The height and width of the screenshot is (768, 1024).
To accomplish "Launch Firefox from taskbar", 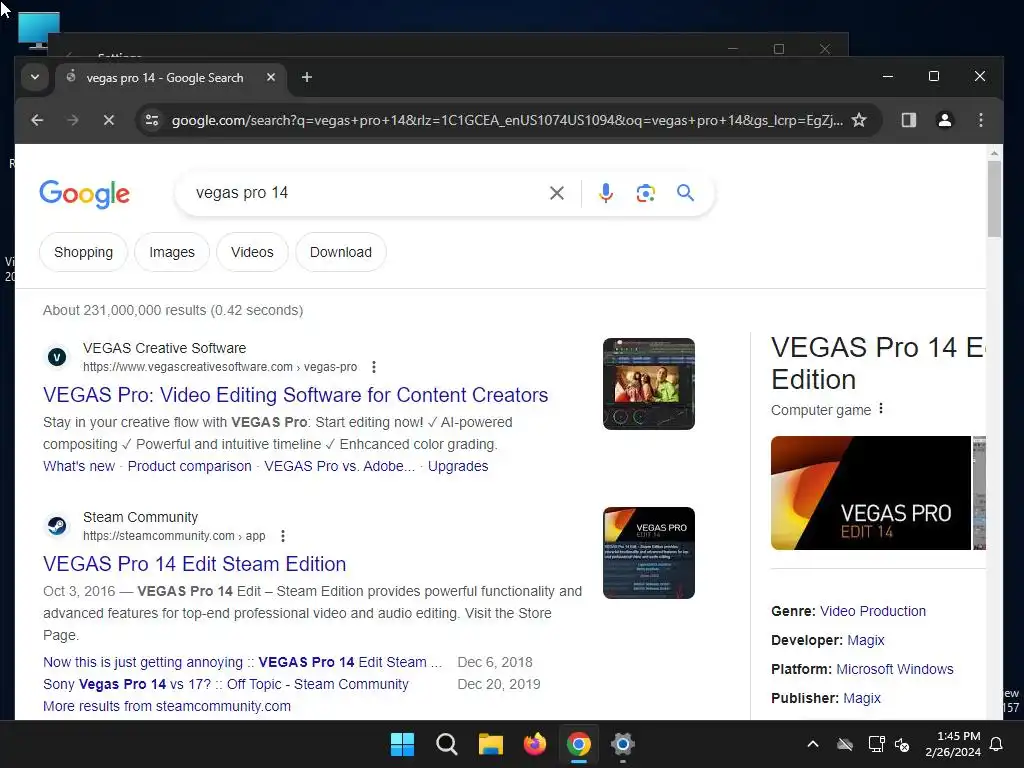I will click(x=534, y=744).
